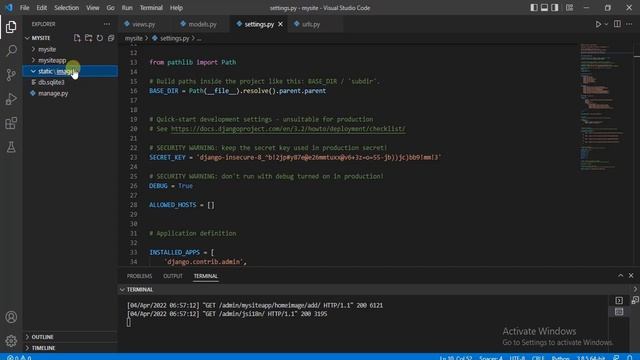This screenshot has height=360, width=640.
Task: Open the Source Control view
Action: (x=11, y=75)
